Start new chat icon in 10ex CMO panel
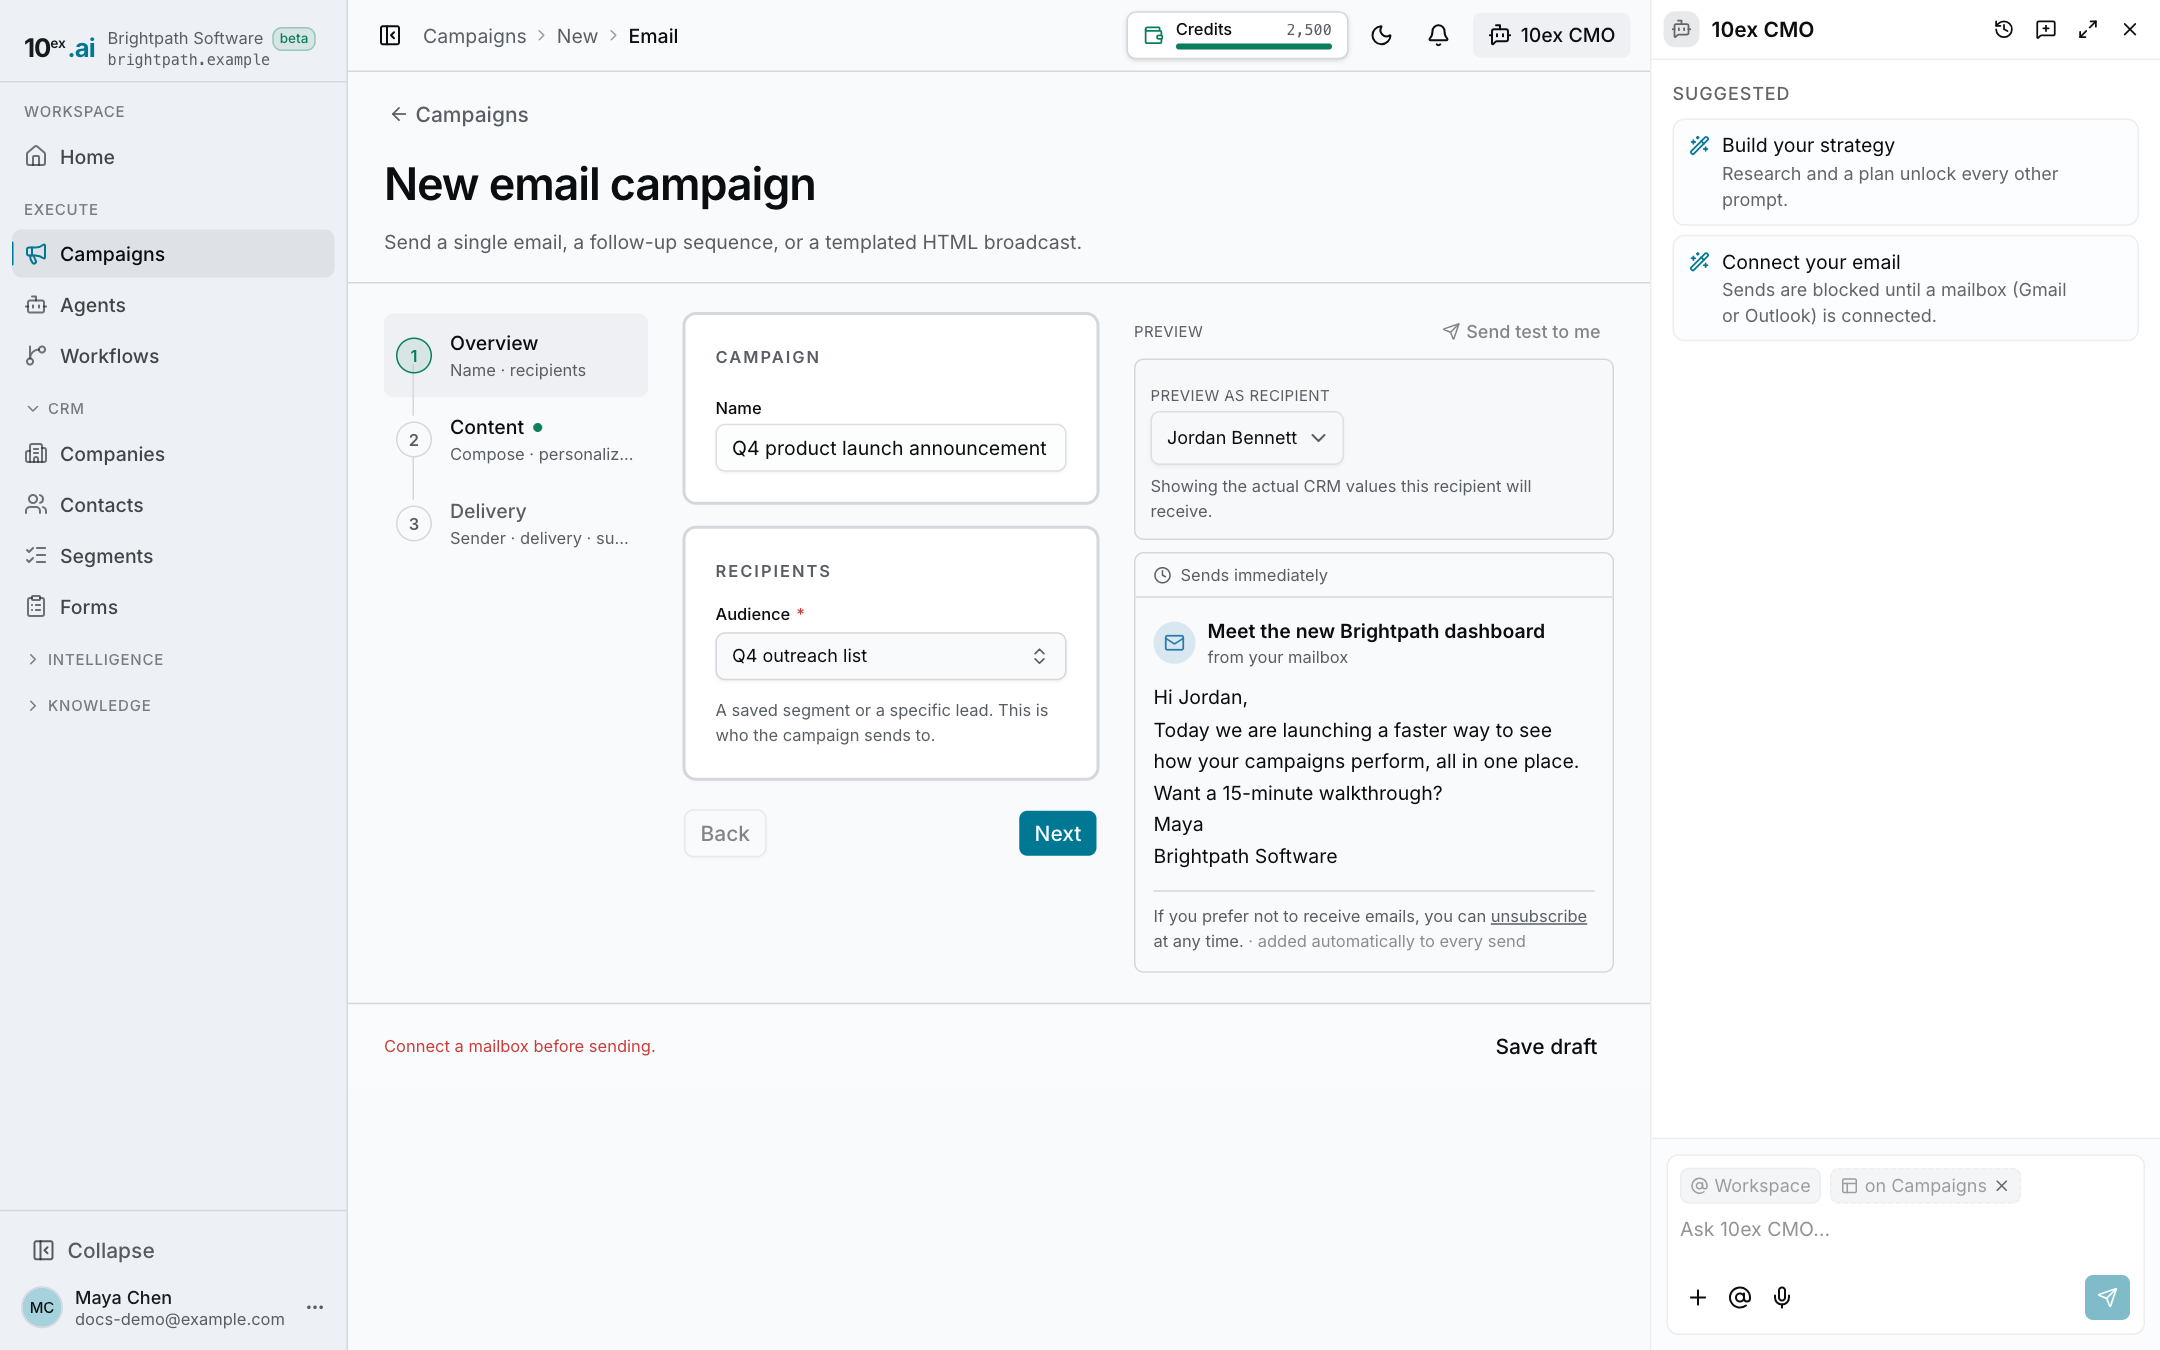 [x=2045, y=30]
